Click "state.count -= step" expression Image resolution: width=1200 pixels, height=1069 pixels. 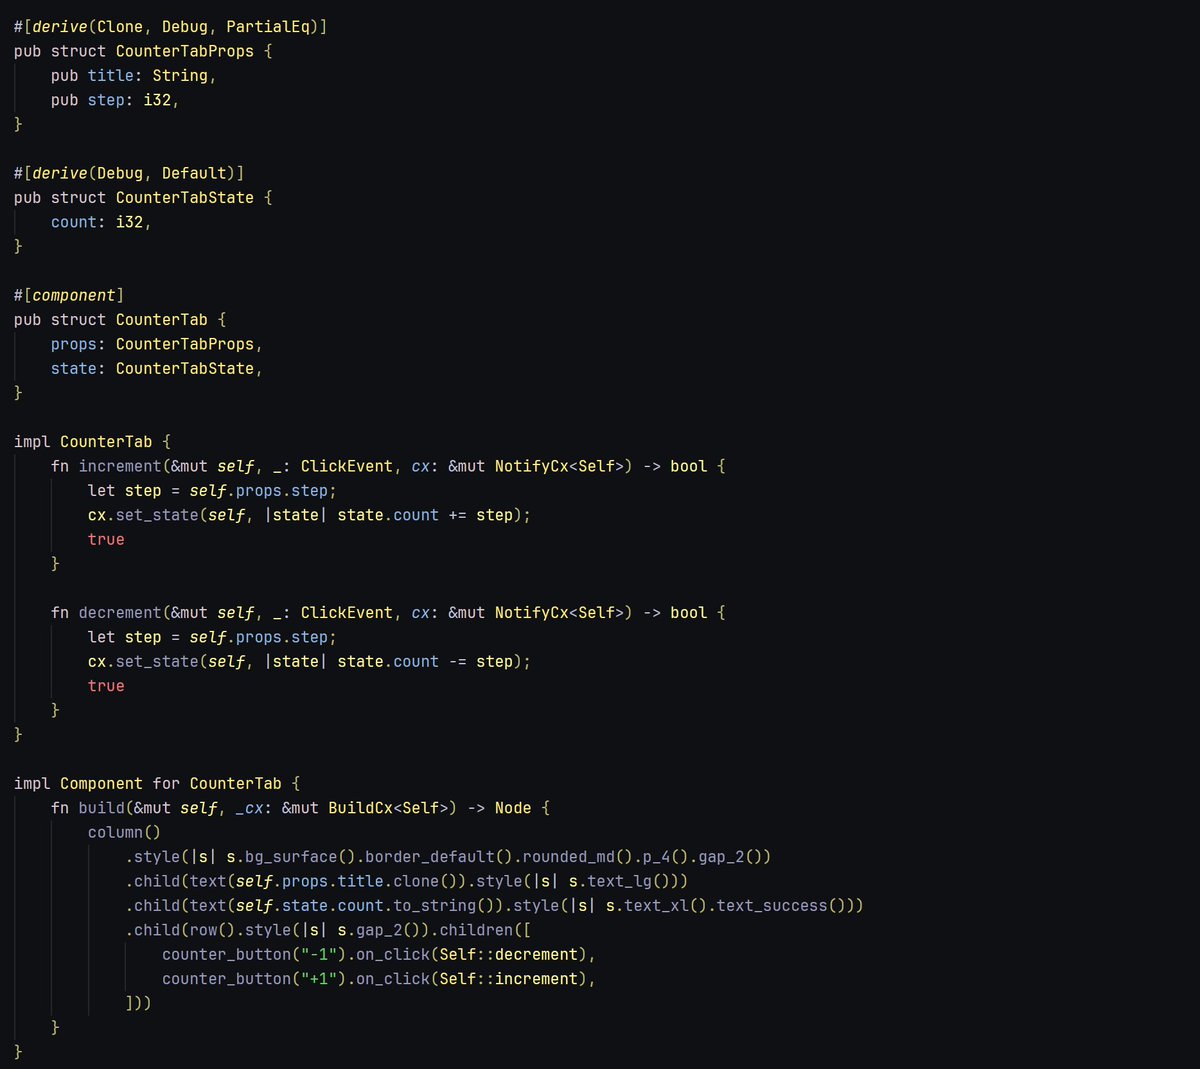tap(425, 662)
